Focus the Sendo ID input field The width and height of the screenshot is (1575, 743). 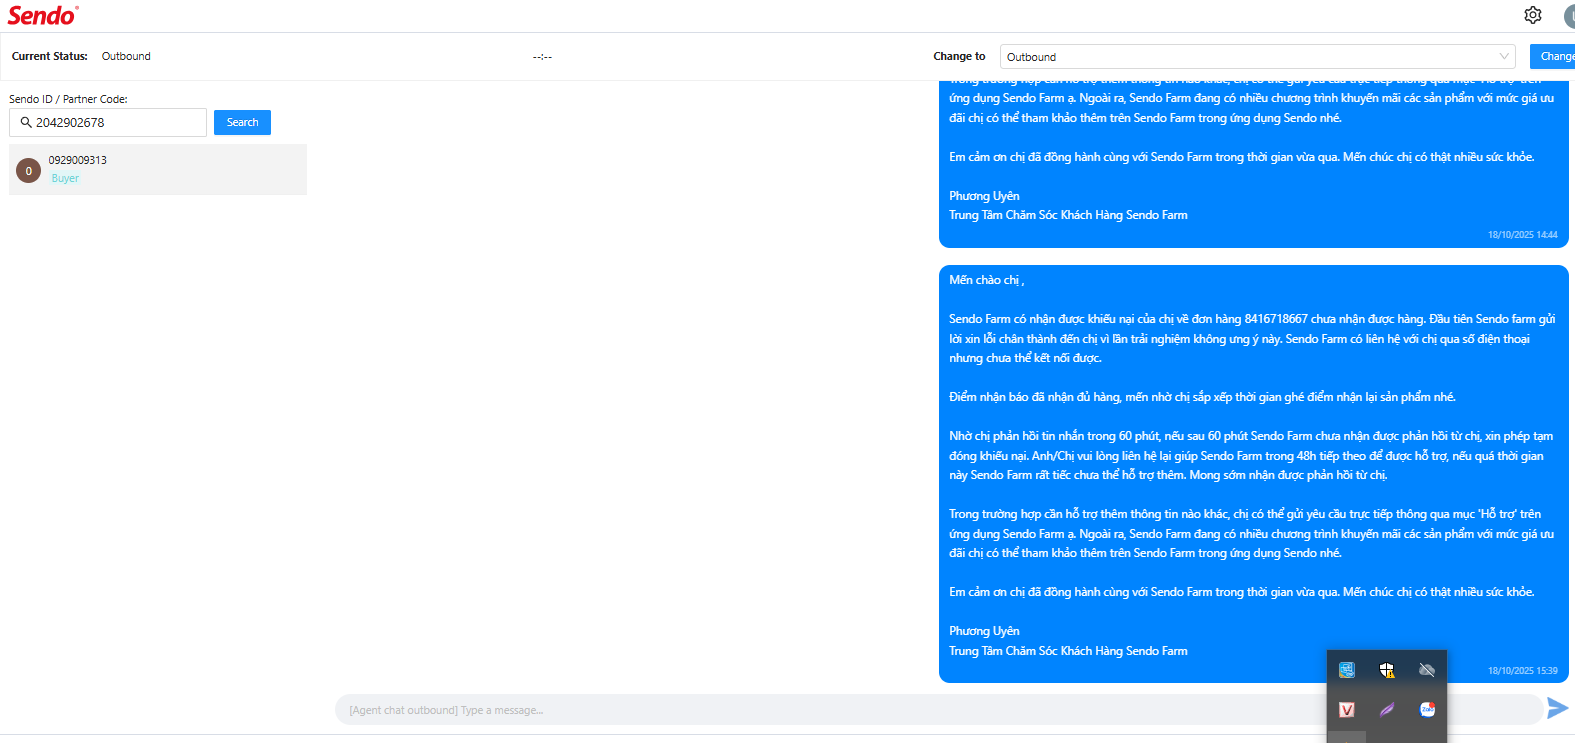pyautogui.click(x=108, y=122)
